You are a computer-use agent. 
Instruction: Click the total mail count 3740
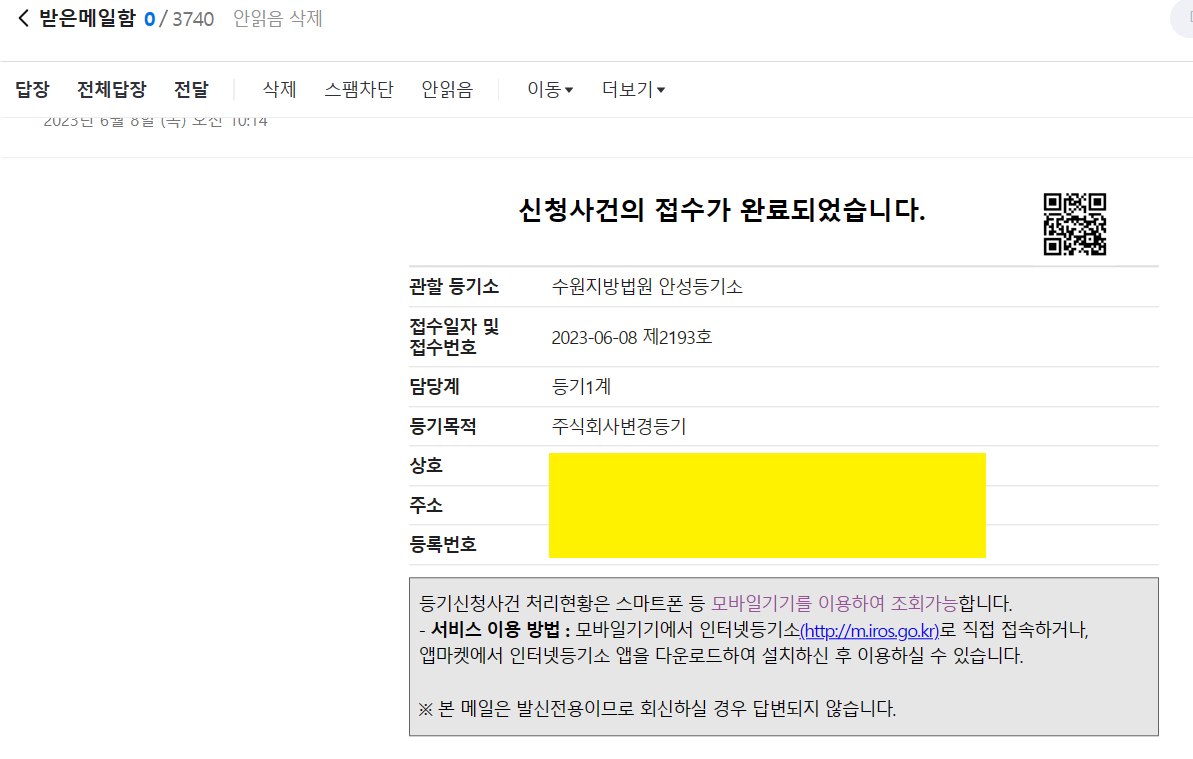click(x=190, y=17)
